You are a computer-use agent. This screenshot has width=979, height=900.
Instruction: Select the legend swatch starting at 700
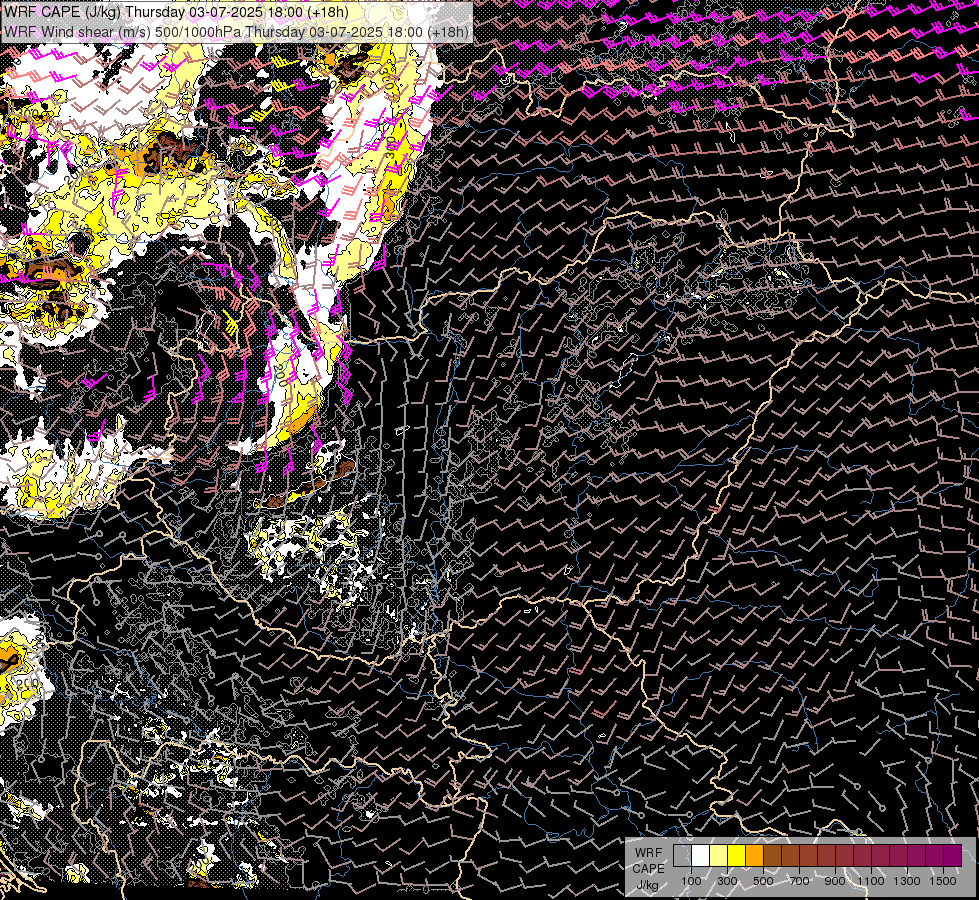coord(809,855)
